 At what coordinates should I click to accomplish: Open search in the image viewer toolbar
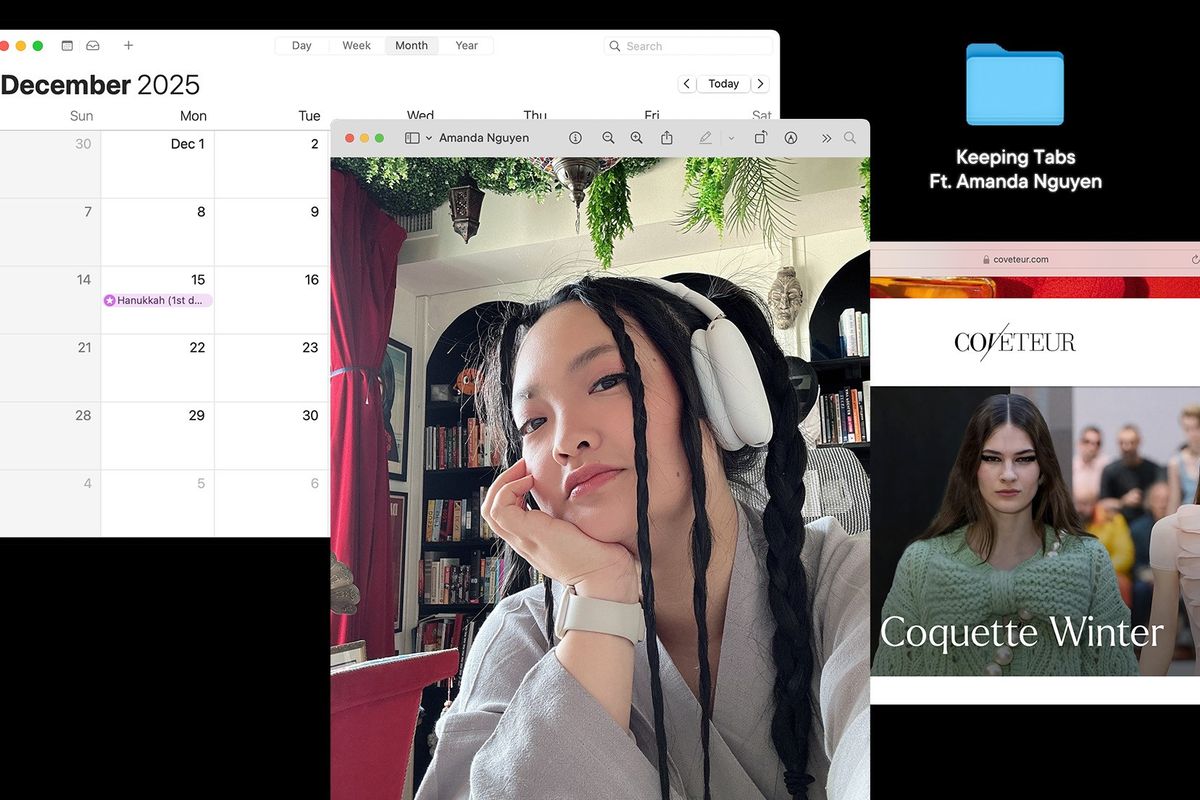850,138
